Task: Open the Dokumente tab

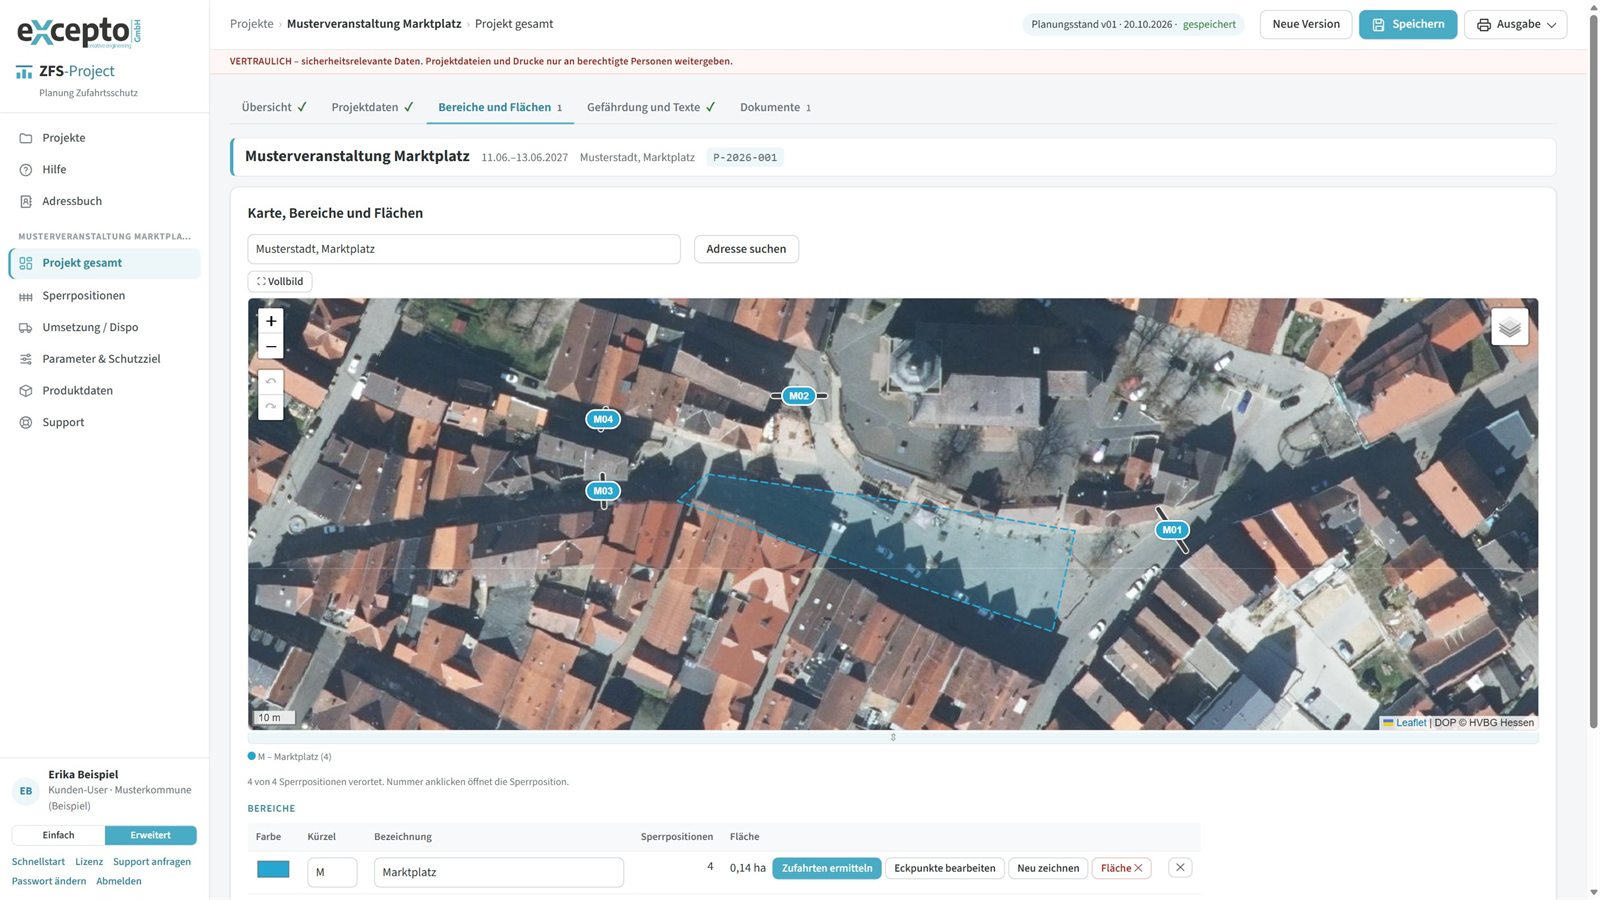Action: pyautogui.click(x=775, y=107)
